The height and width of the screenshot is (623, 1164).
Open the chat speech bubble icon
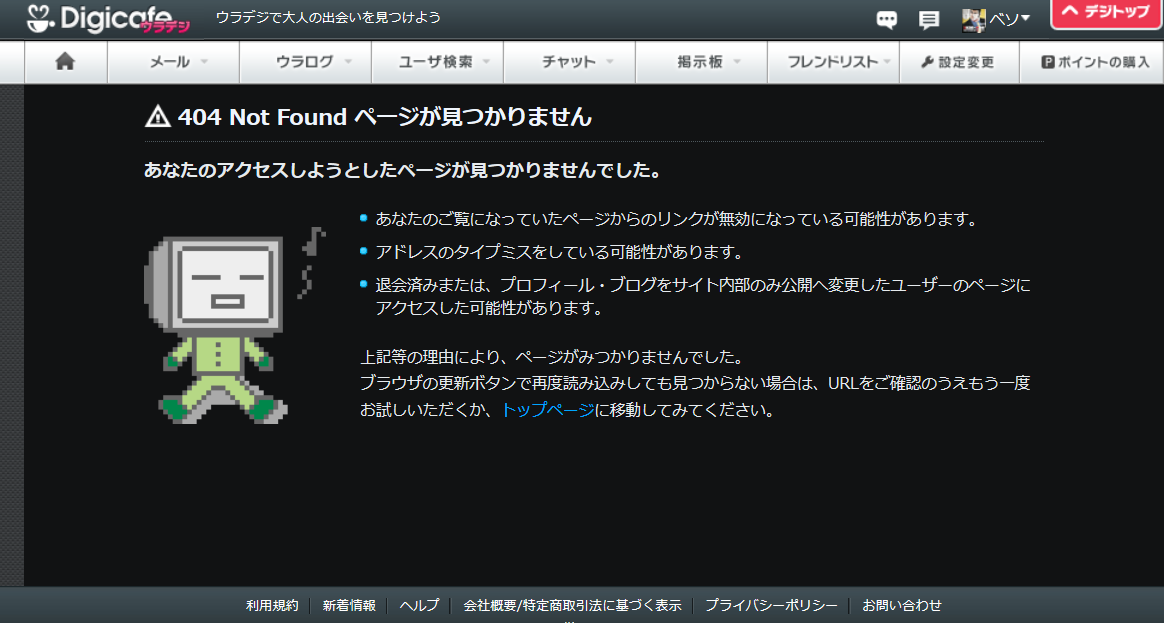pyautogui.click(x=886, y=19)
